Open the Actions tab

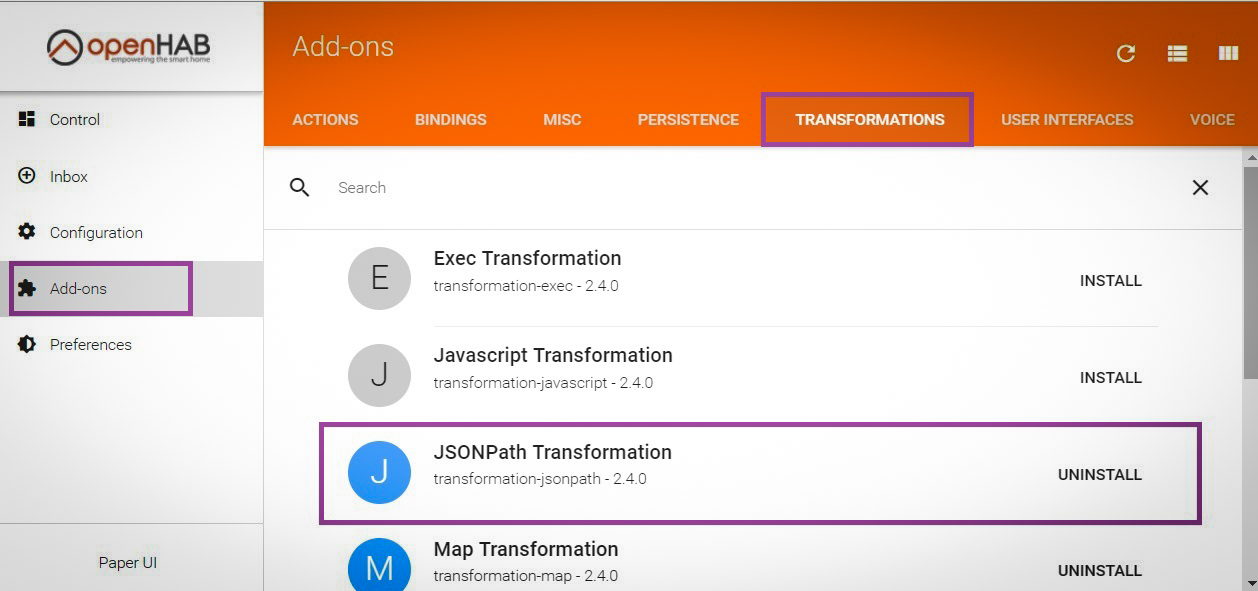pyautogui.click(x=325, y=119)
